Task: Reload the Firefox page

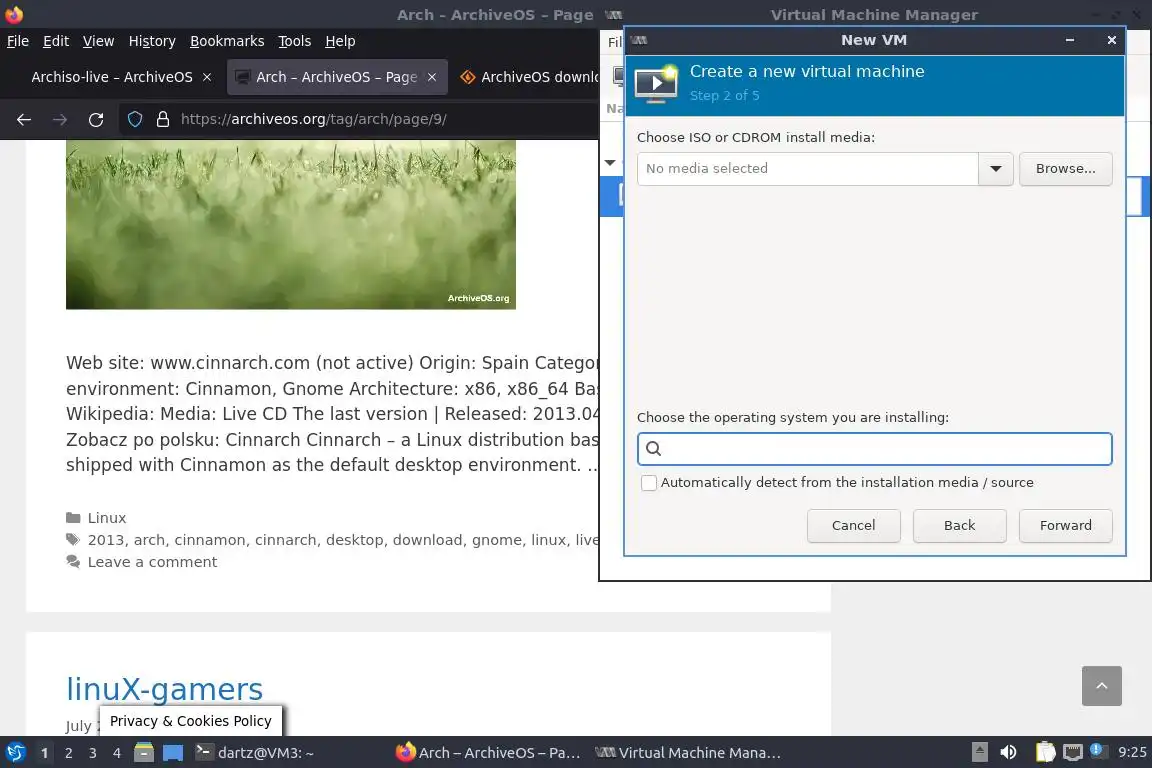Action: point(96,120)
